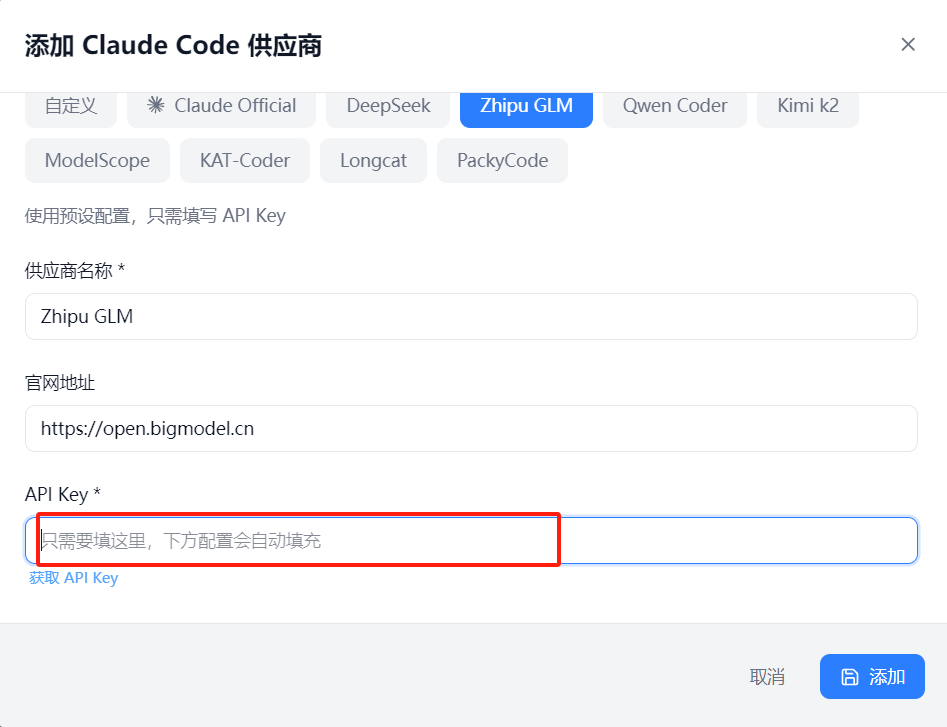This screenshot has width=947, height=727.
Task: Switch to the Qwen Coder preset
Action: click(x=675, y=106)
